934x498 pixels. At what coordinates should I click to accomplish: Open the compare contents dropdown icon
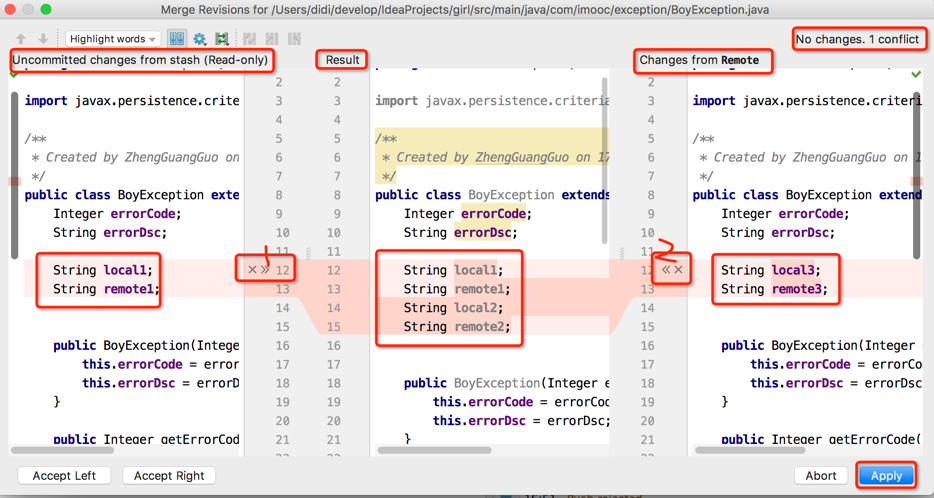222,39
